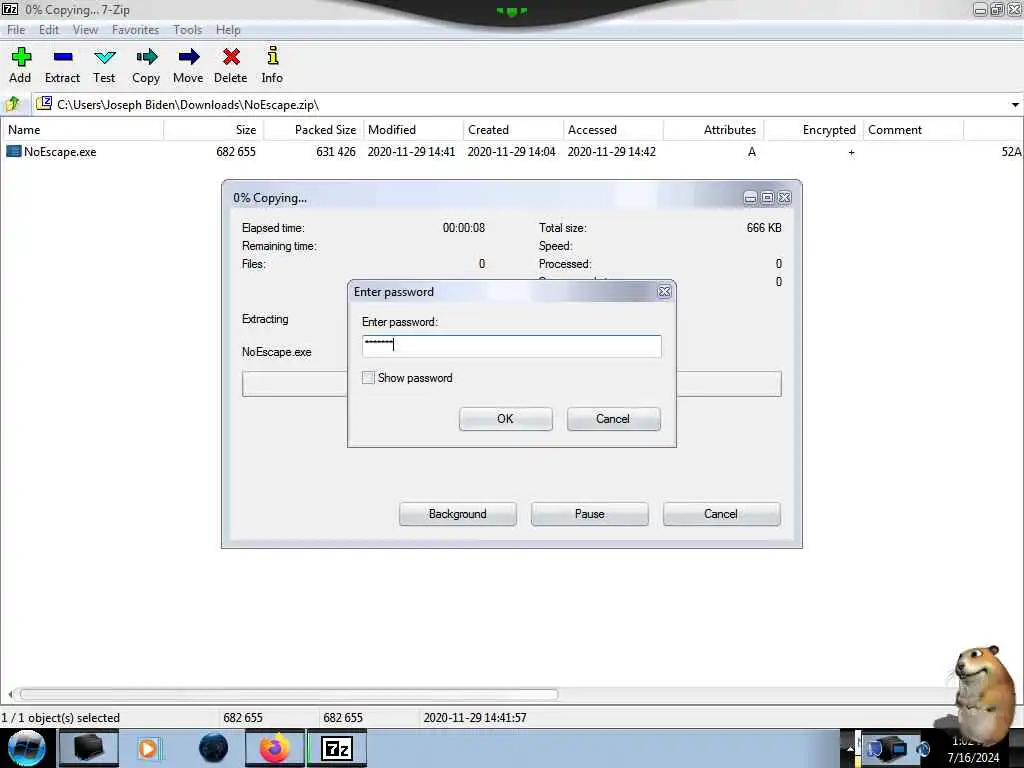Click the Copy toolbar icon
Screen dimensions: 1024x768
(x=146, y=57)
